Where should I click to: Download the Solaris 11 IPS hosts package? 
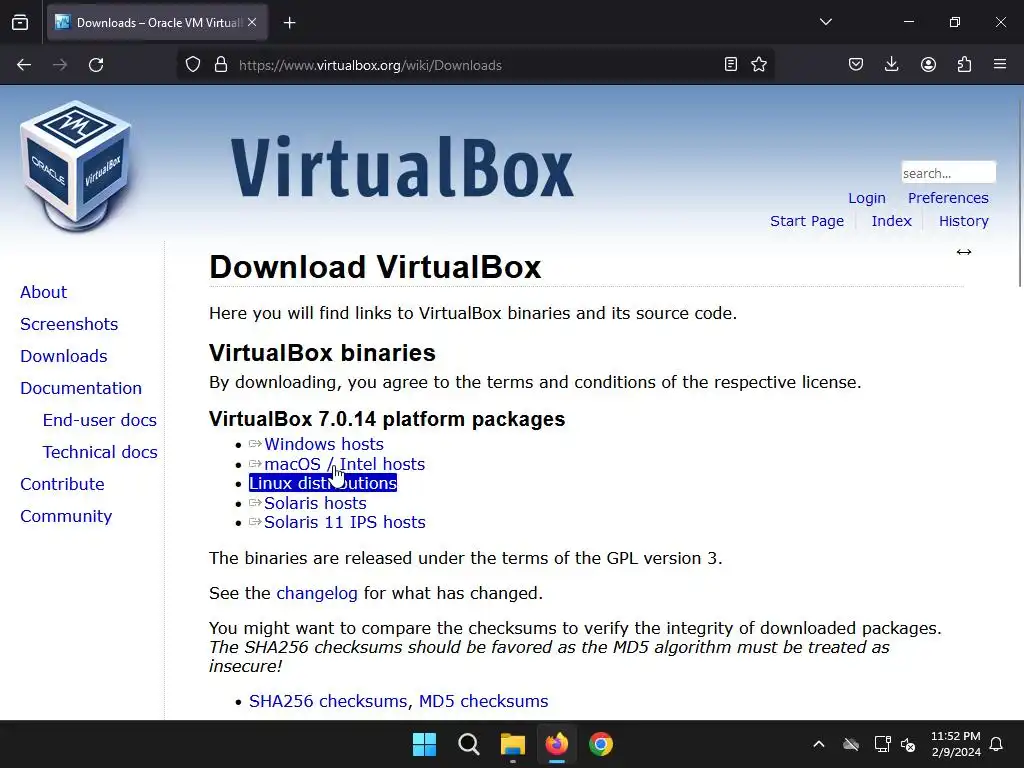pos(344,522)
